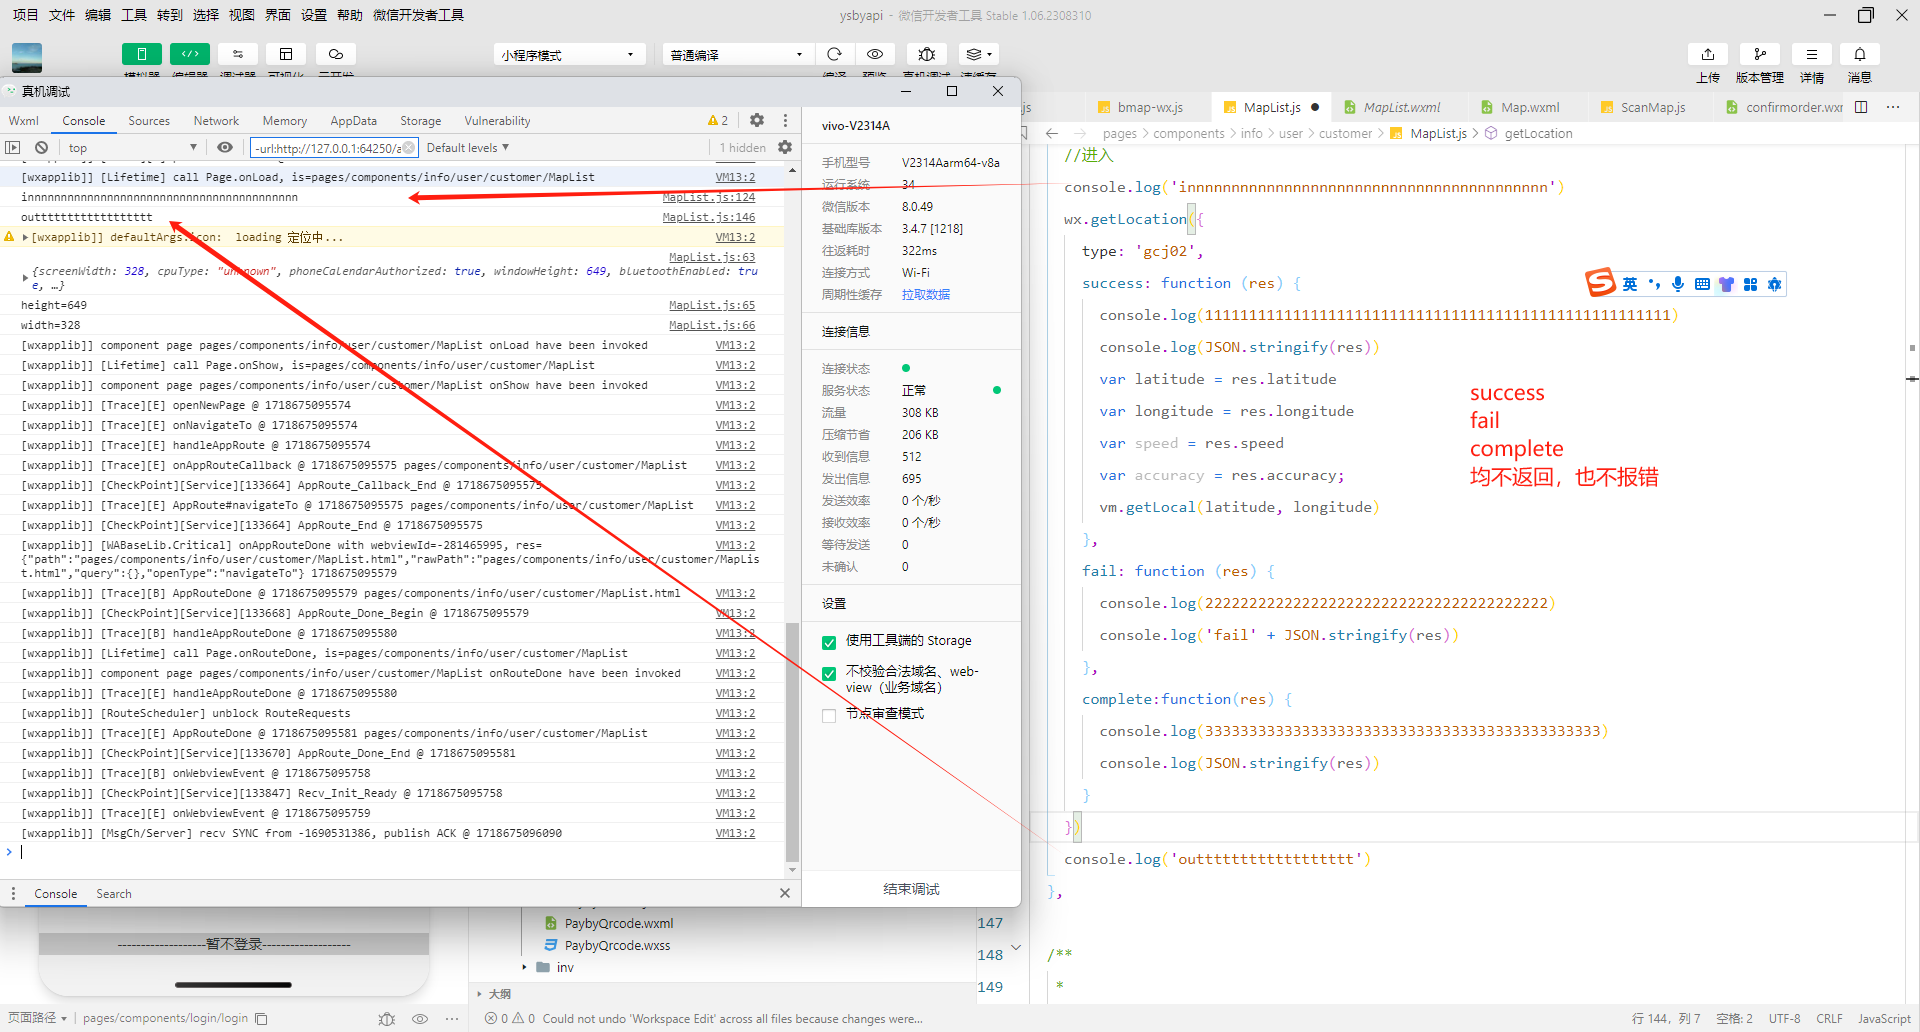Clear the console filter input text
Viewport: 1920px width, 1032px height.
coord(408,148)
